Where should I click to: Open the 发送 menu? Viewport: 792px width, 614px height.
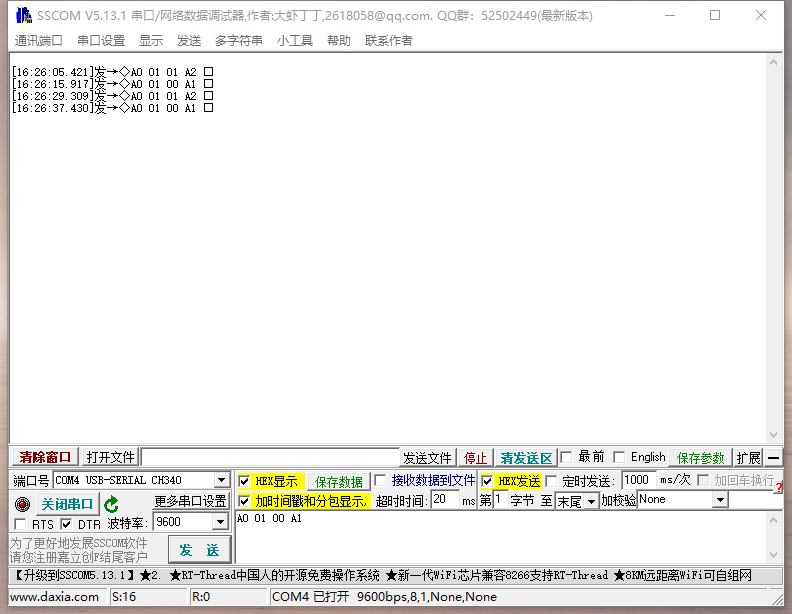(x=189, y=40)
